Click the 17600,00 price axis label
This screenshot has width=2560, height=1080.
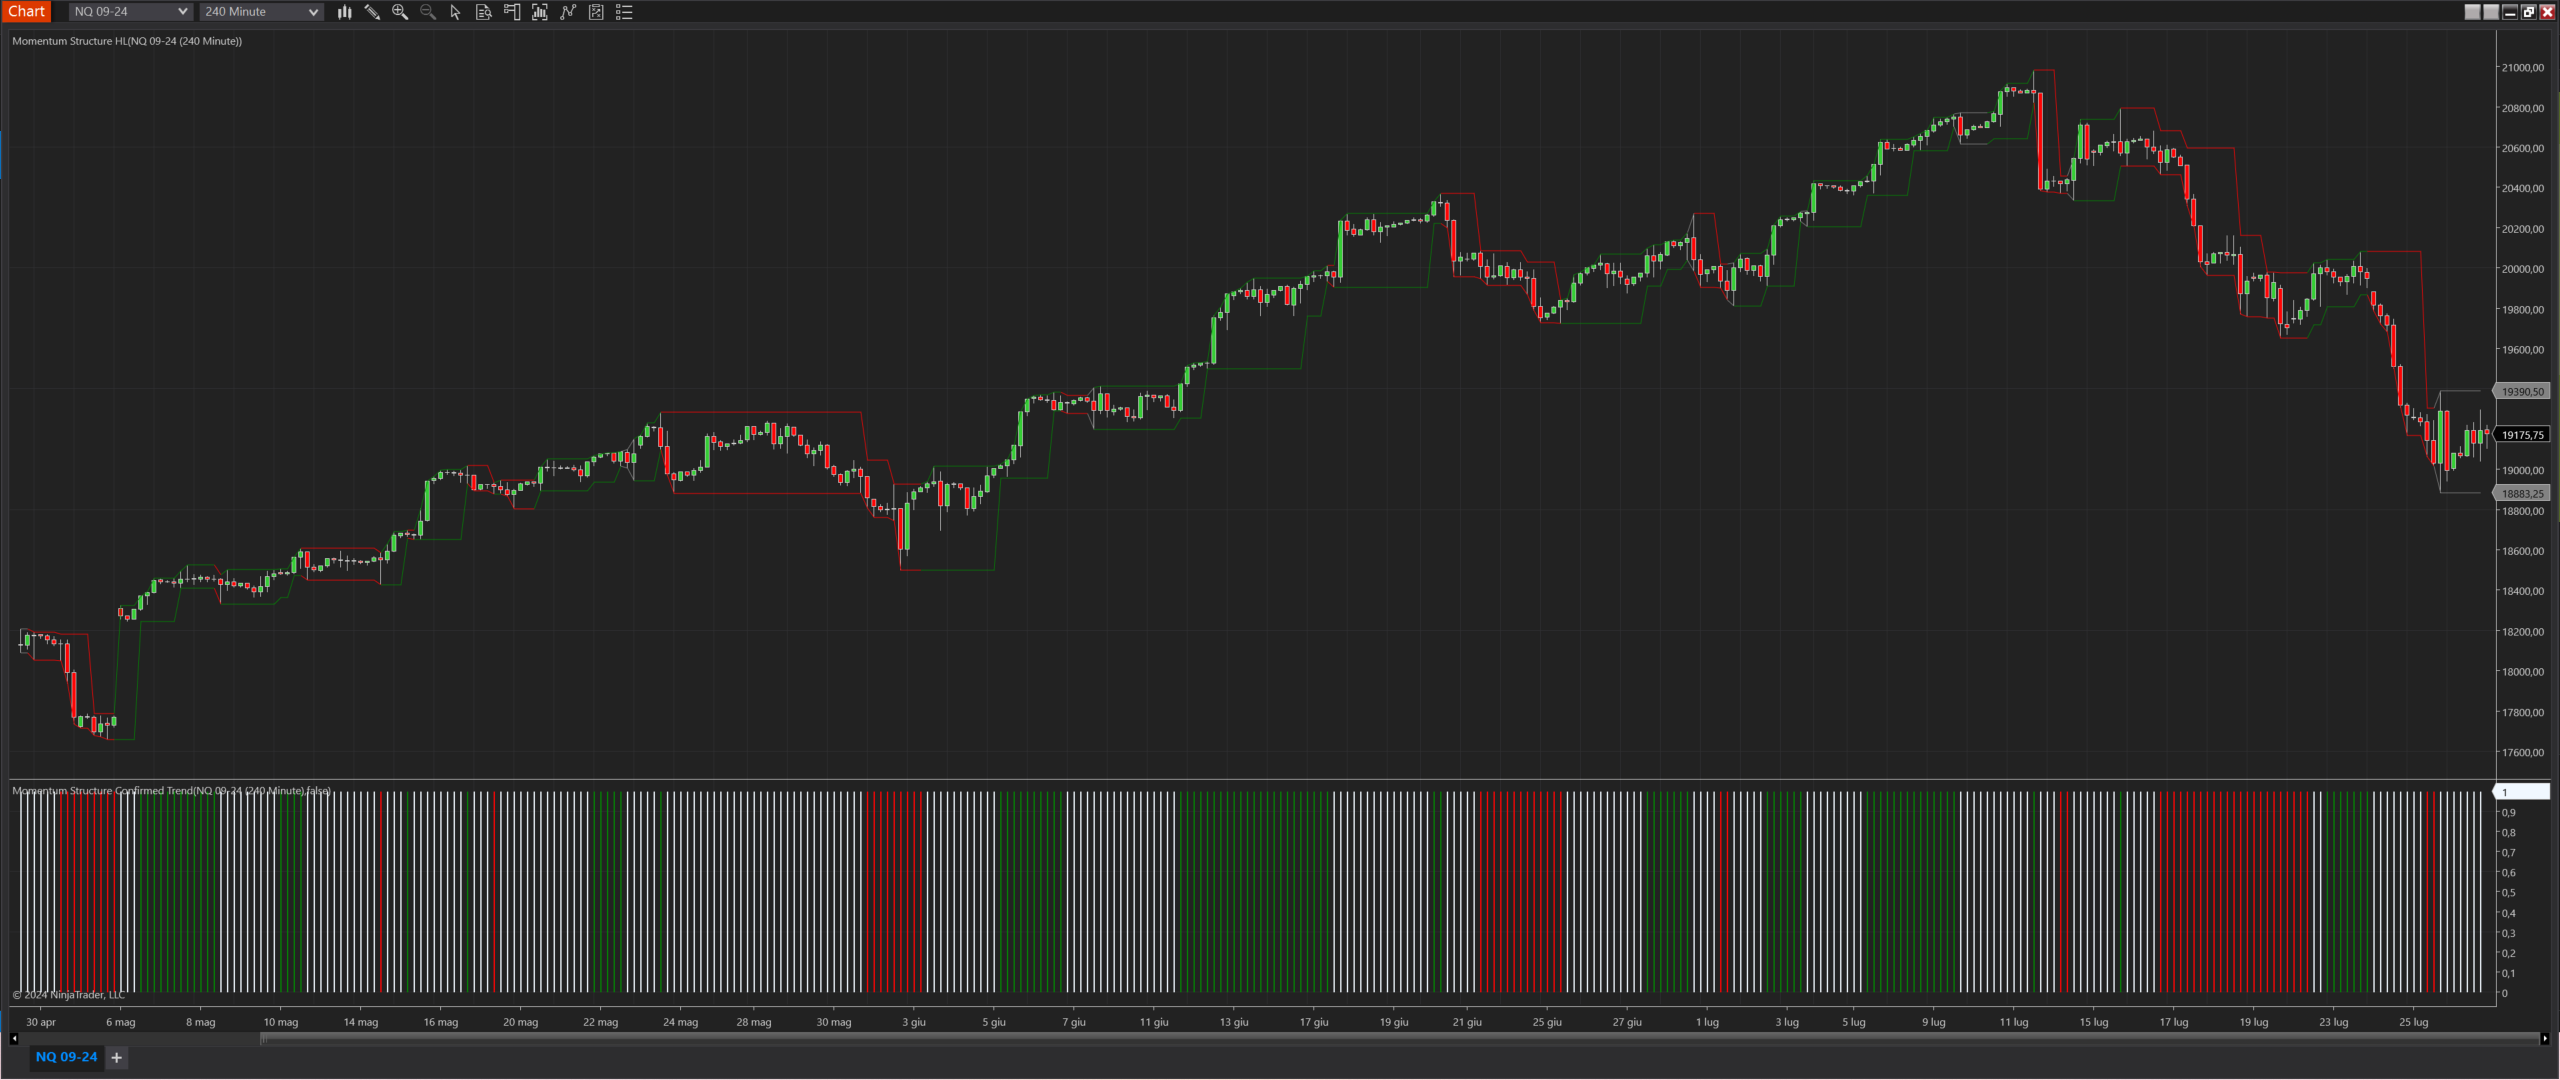[x=2522, y=753]
